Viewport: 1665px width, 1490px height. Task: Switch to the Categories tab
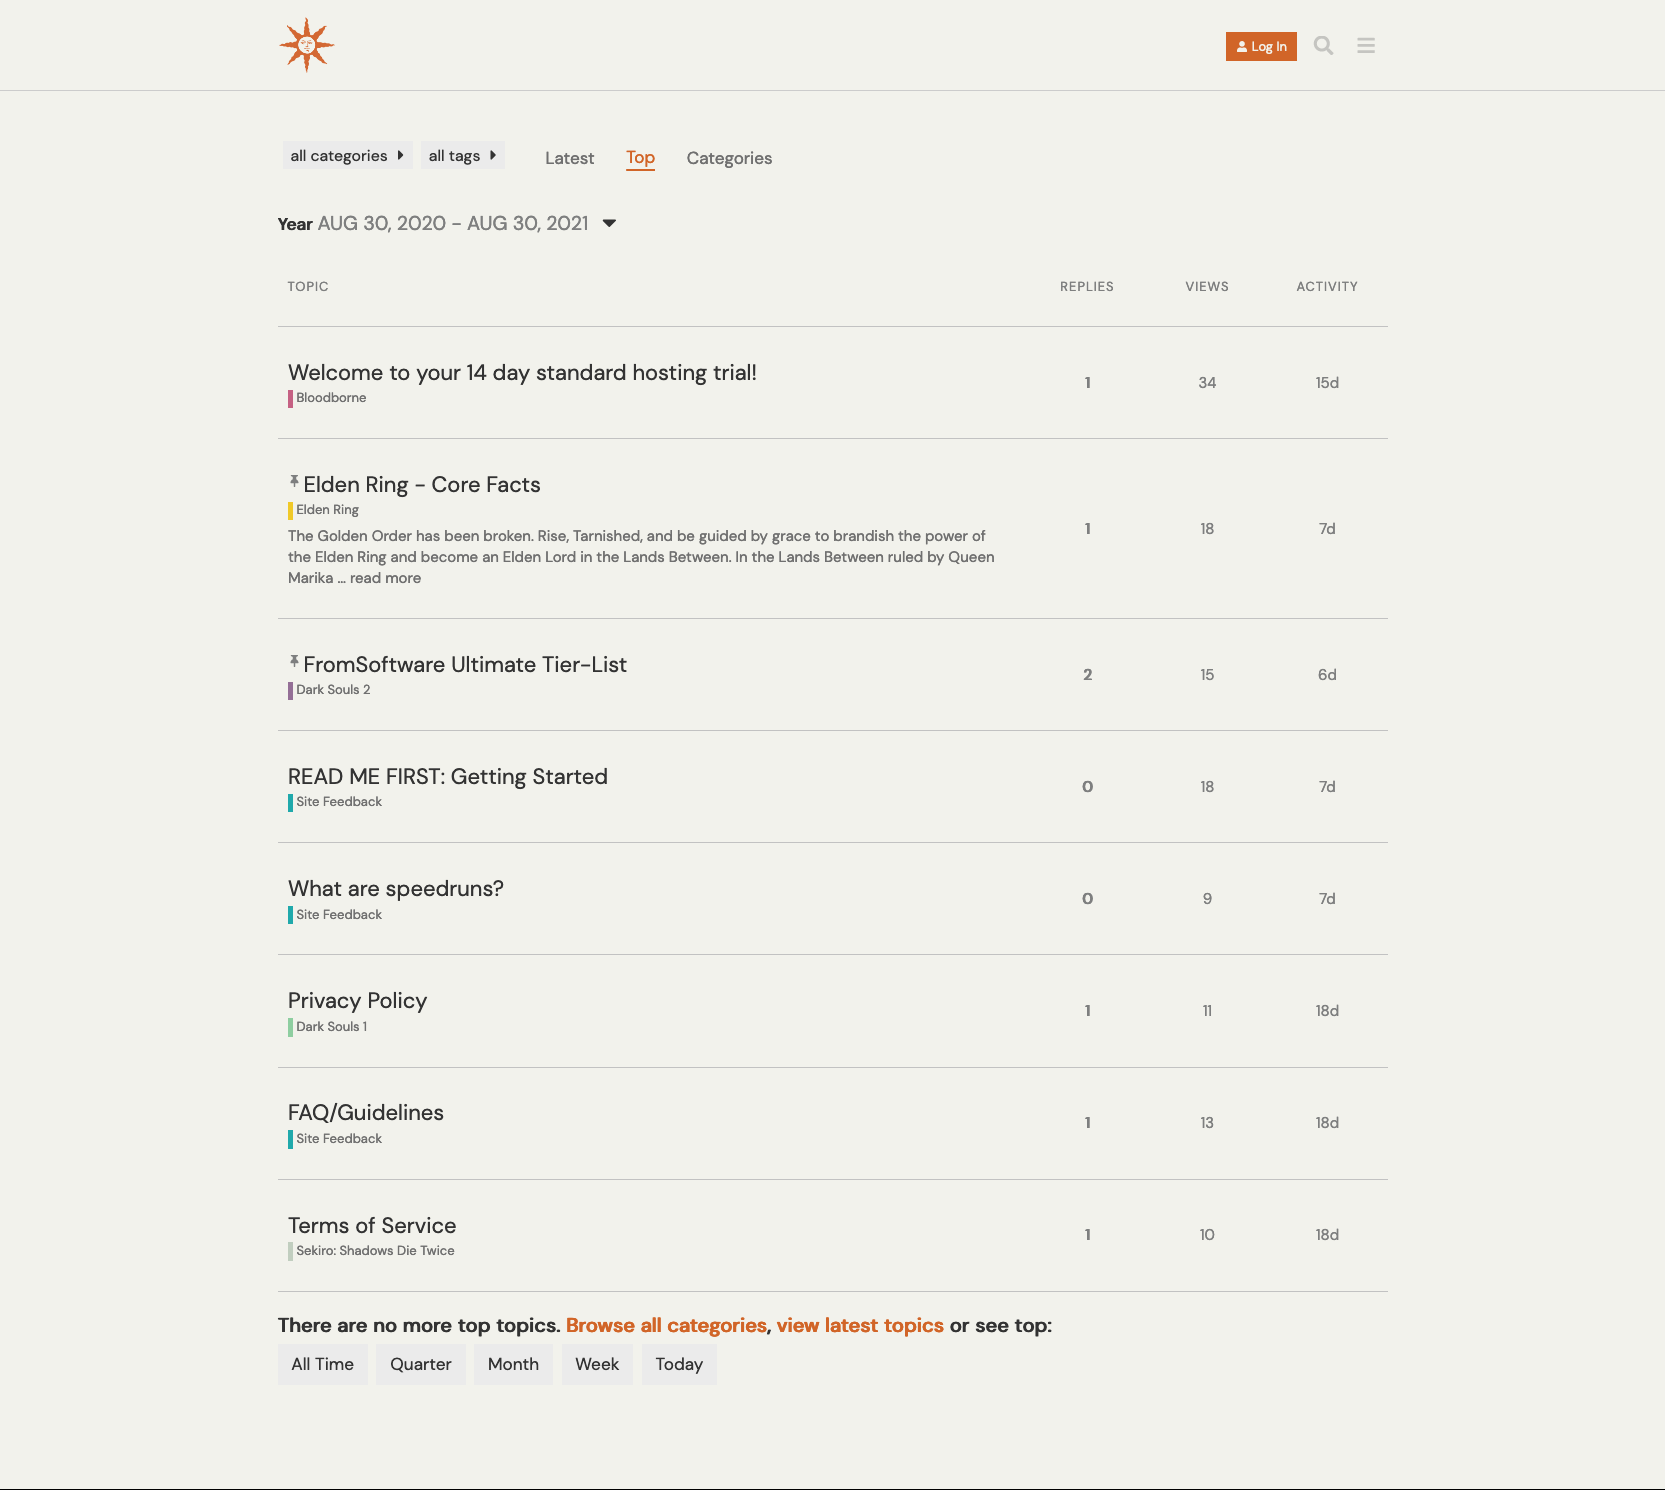[729, 158]
